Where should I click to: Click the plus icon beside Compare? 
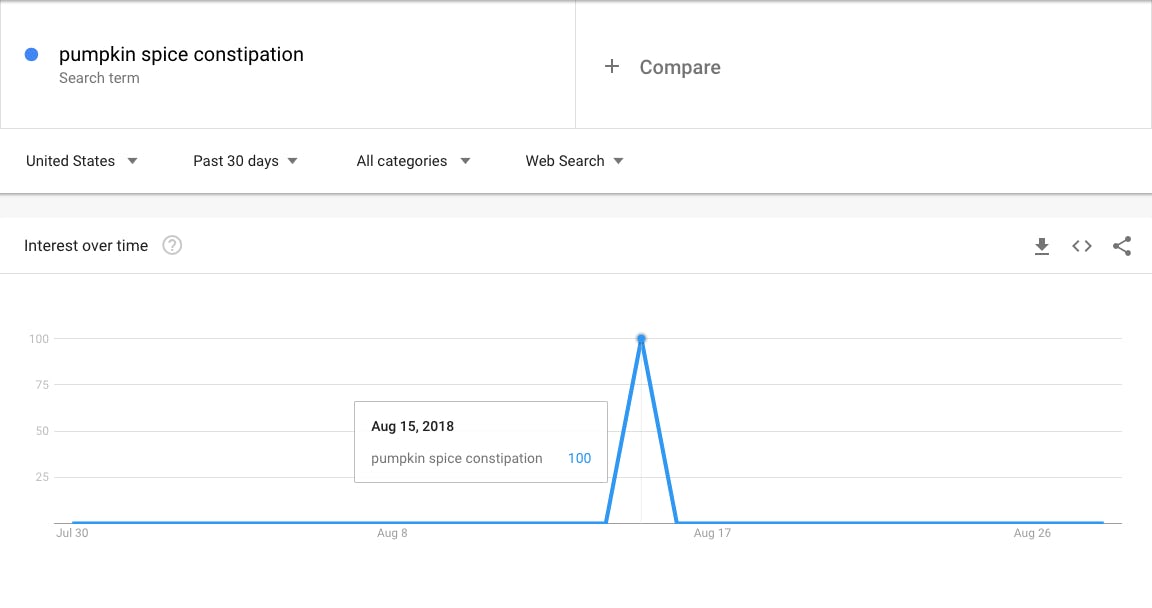click(612, 67)
